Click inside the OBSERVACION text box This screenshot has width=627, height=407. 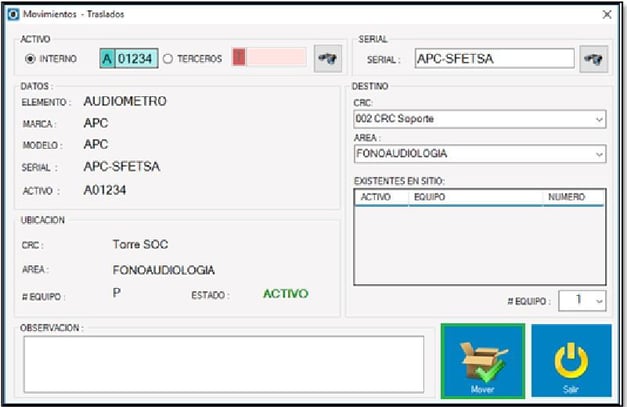[223, 363]
